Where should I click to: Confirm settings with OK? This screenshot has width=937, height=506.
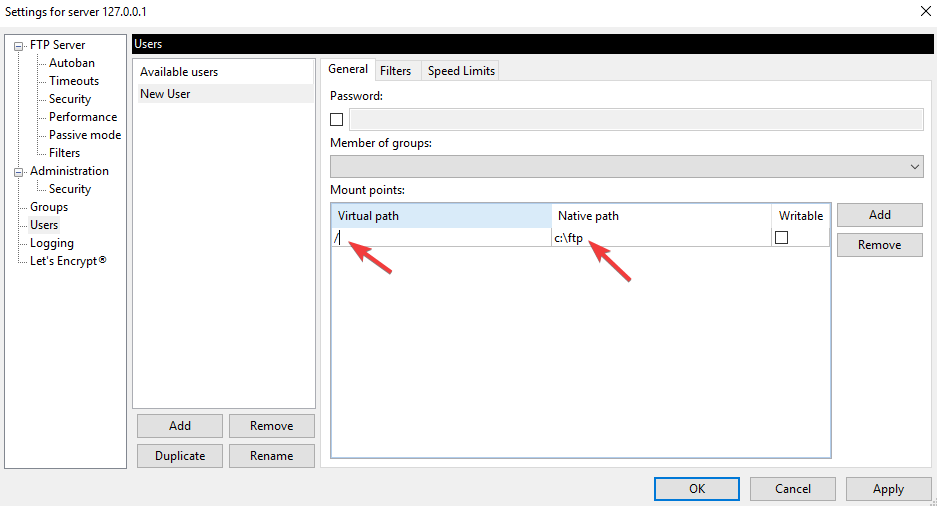697,489
